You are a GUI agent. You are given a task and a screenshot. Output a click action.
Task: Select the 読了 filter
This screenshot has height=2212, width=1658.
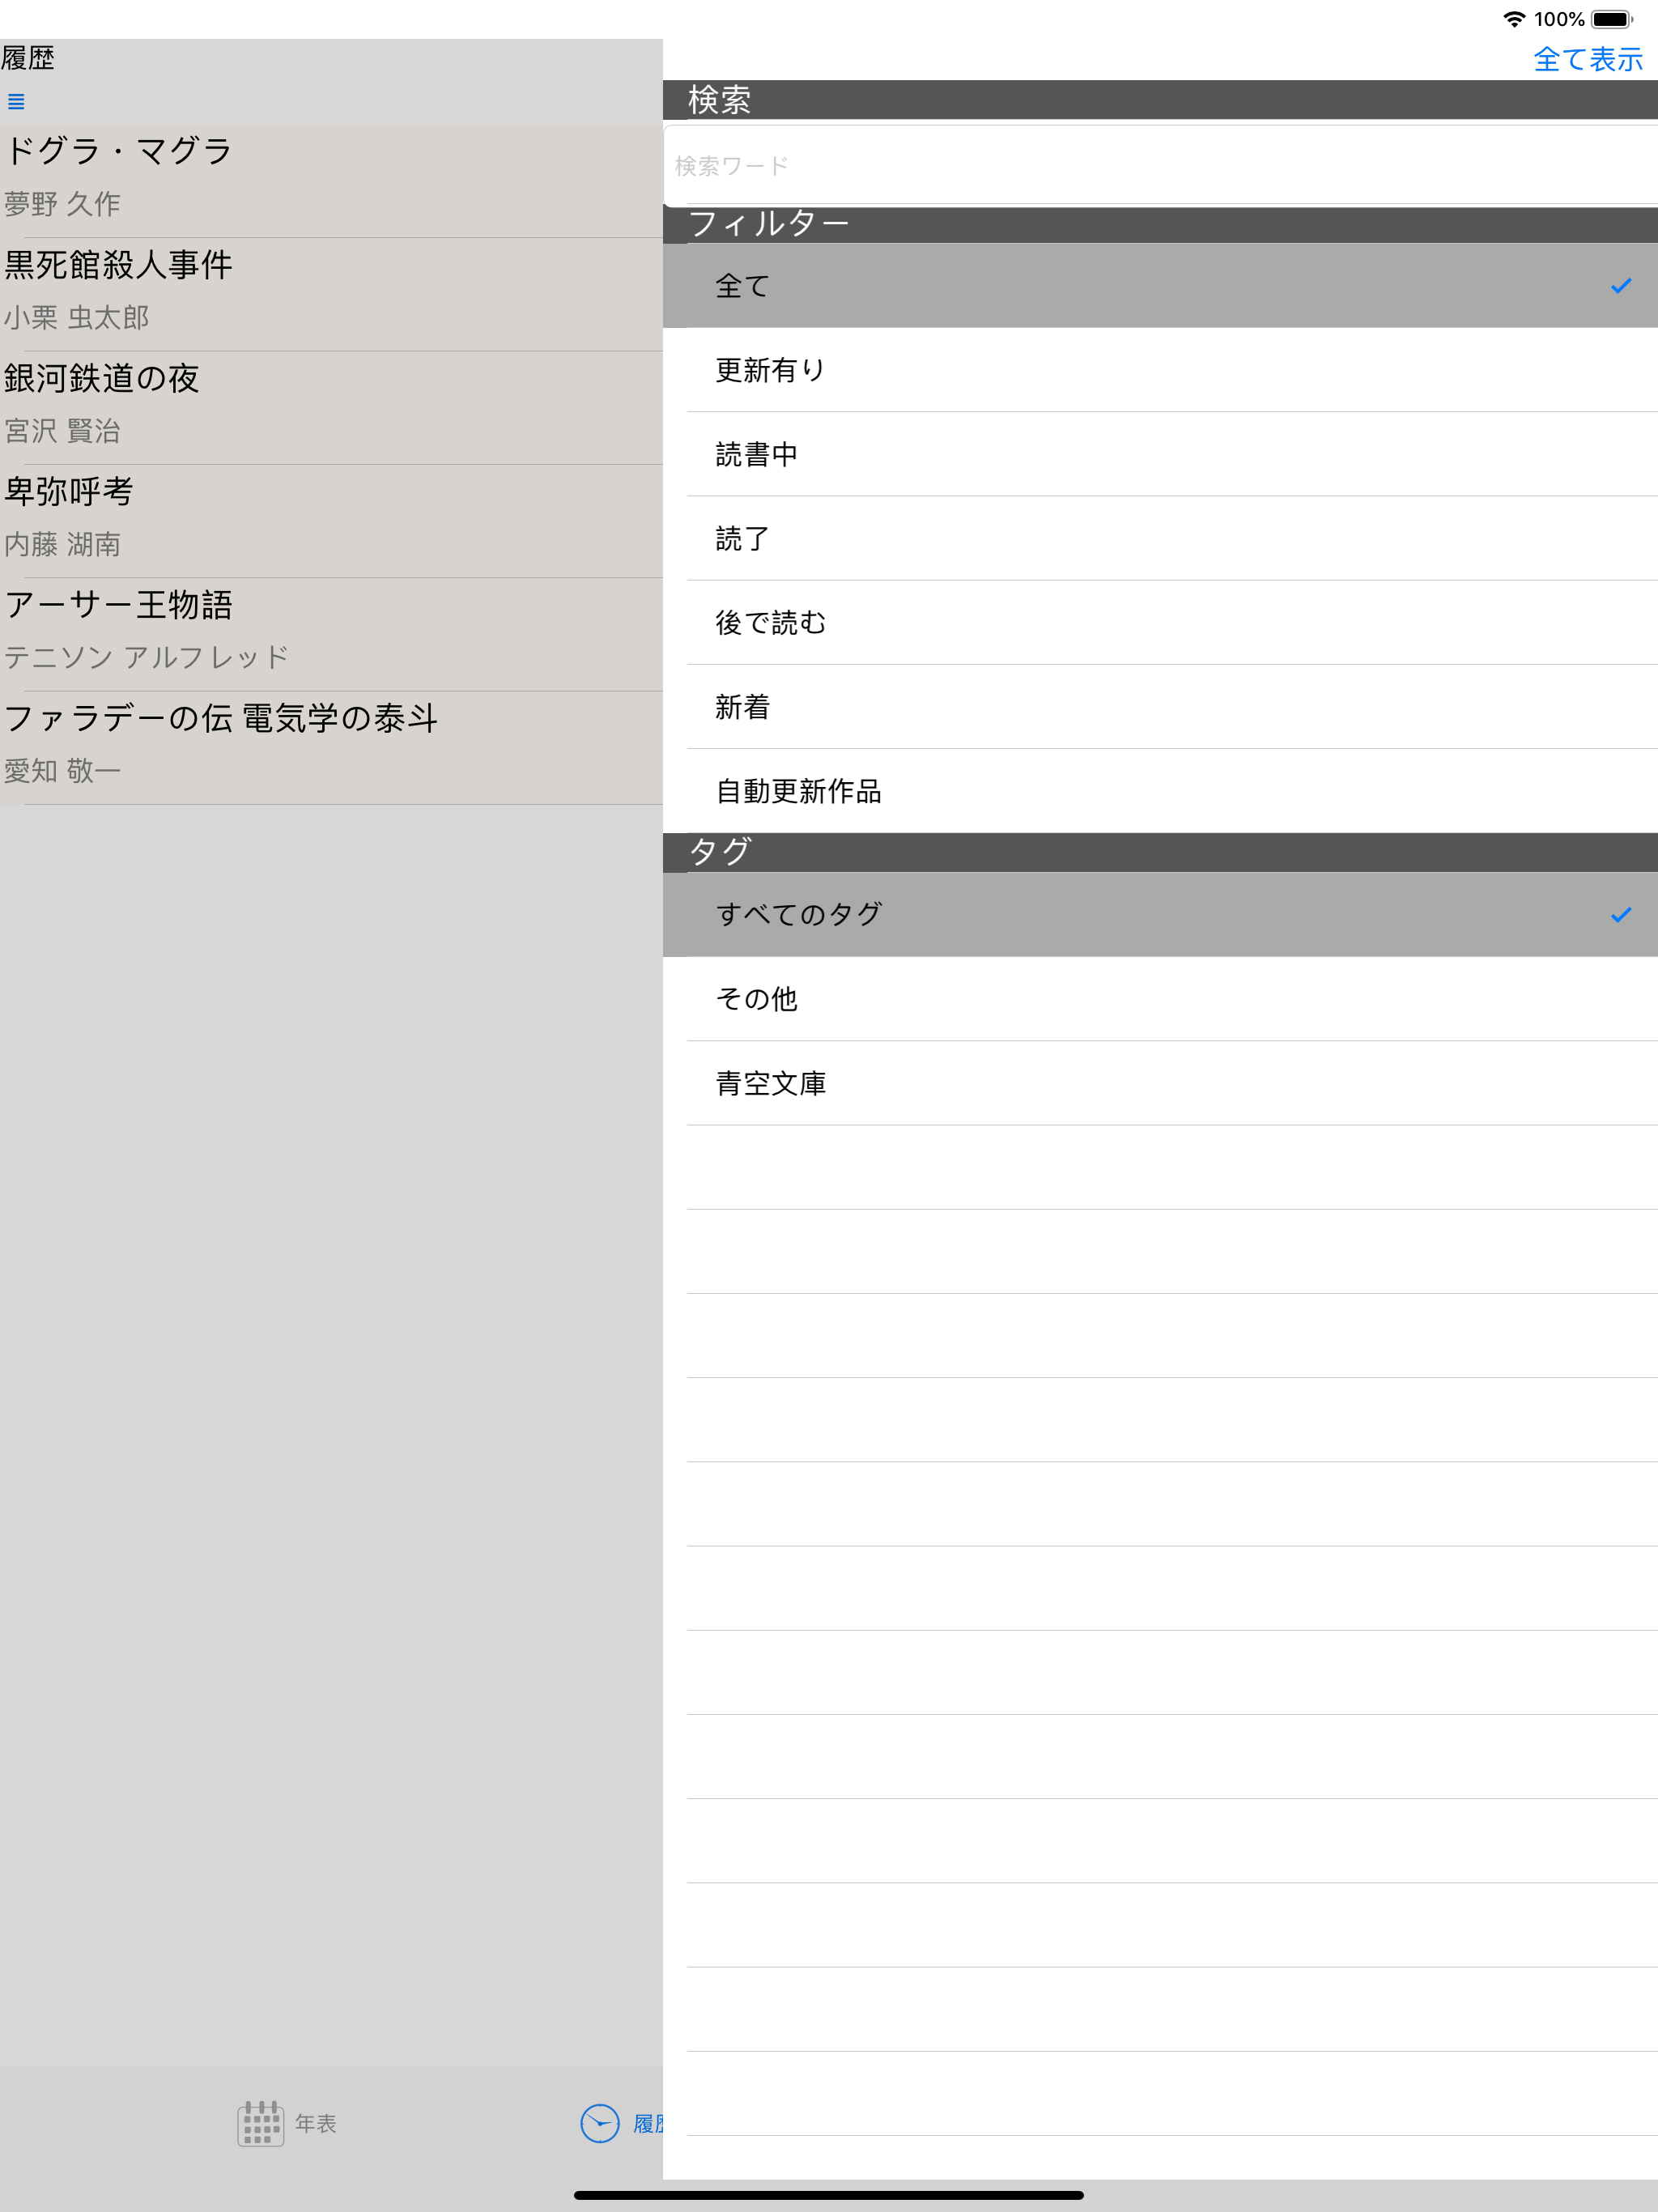click(x=1160, y=538)
